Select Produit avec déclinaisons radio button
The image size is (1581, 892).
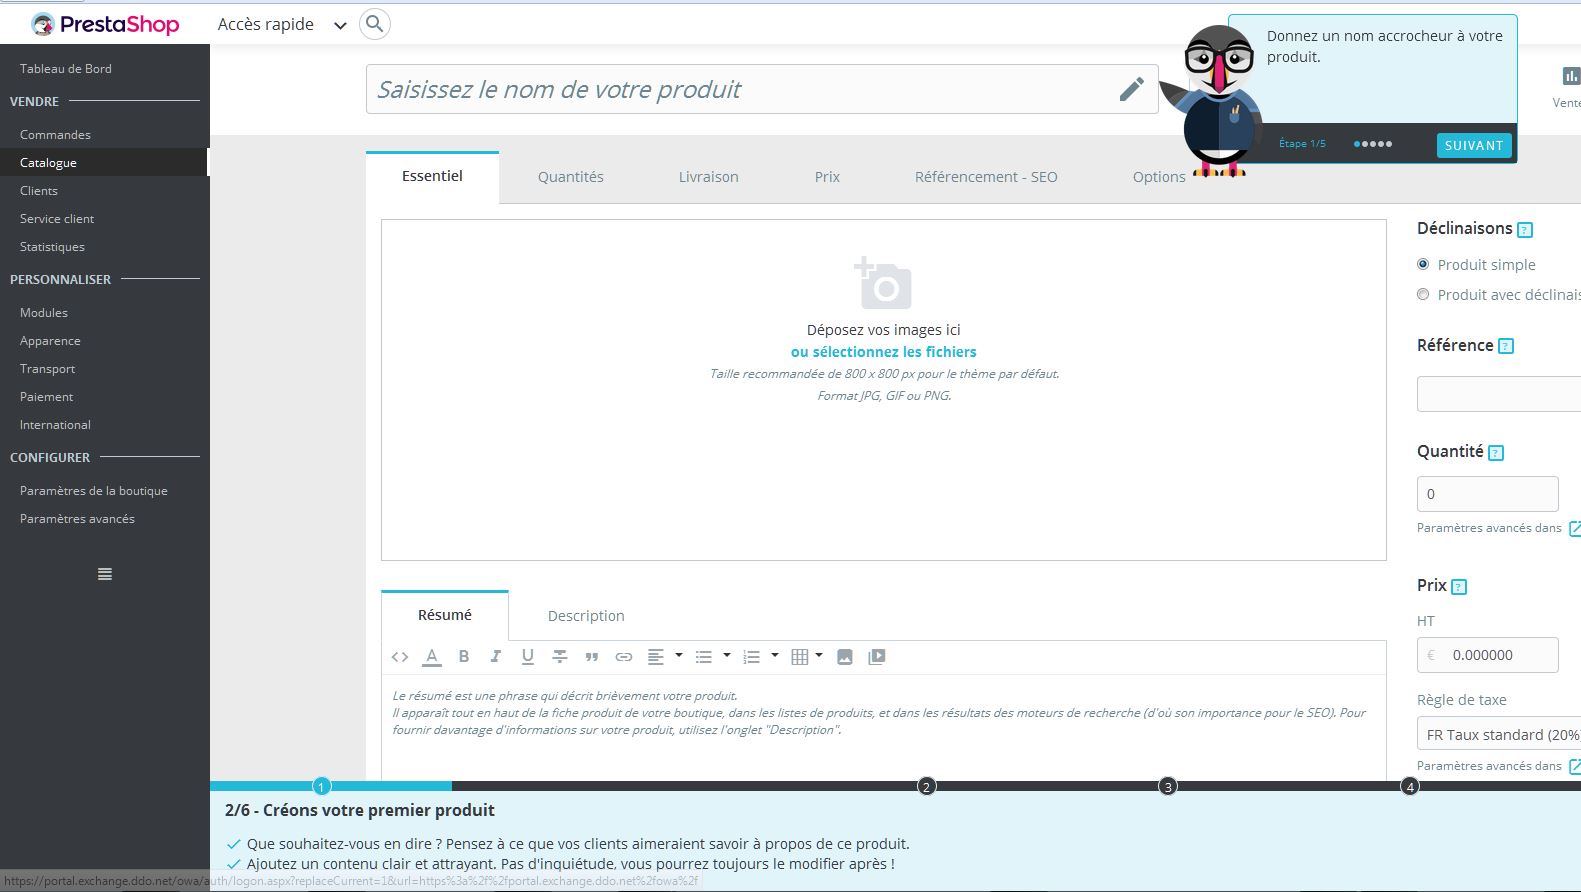point(1423,295)
